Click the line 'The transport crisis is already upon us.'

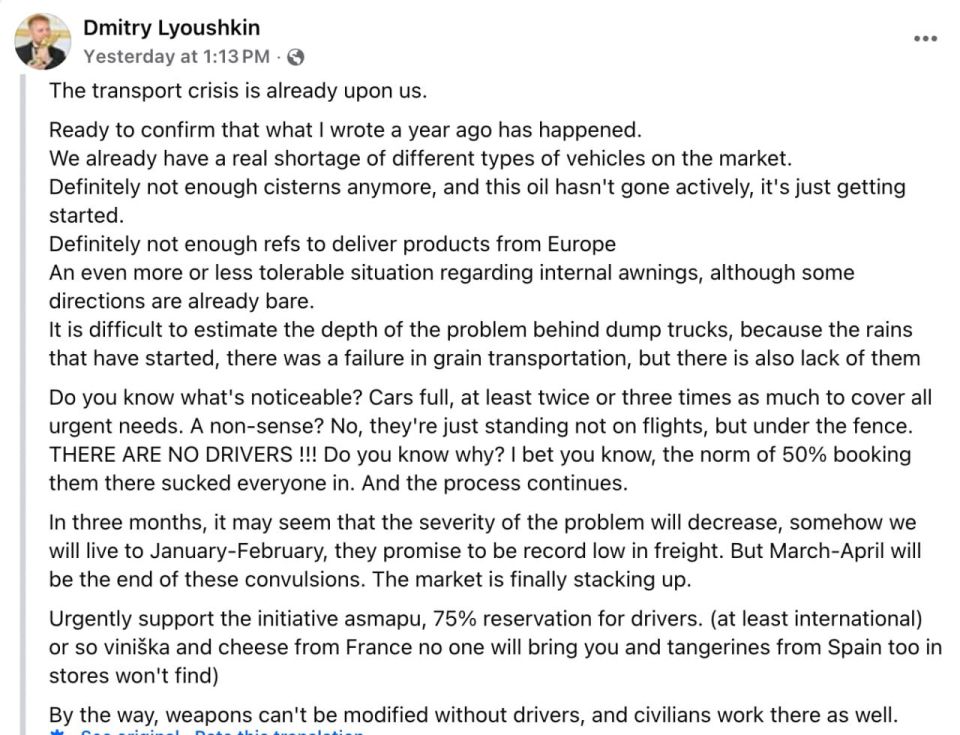click(238, 91)
